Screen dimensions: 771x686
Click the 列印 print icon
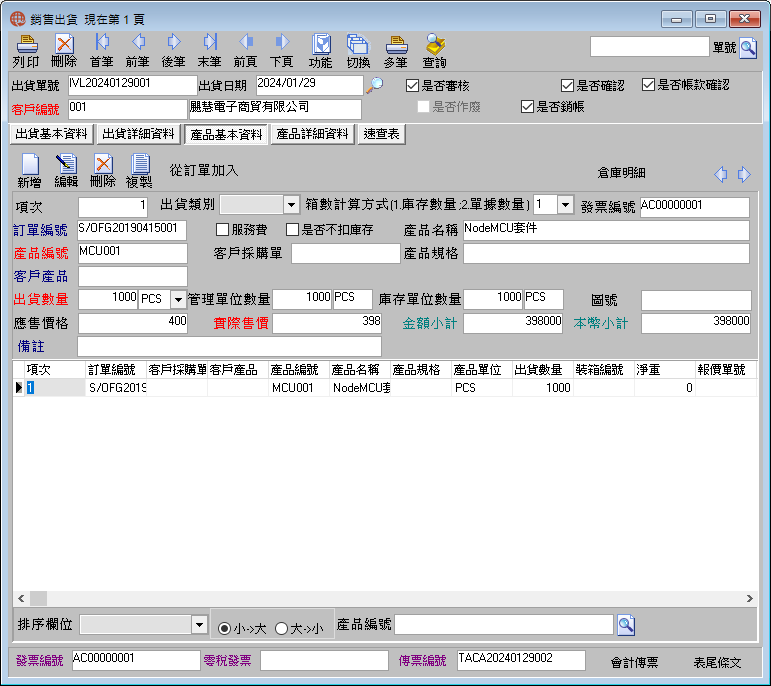(x=26, y=51)
